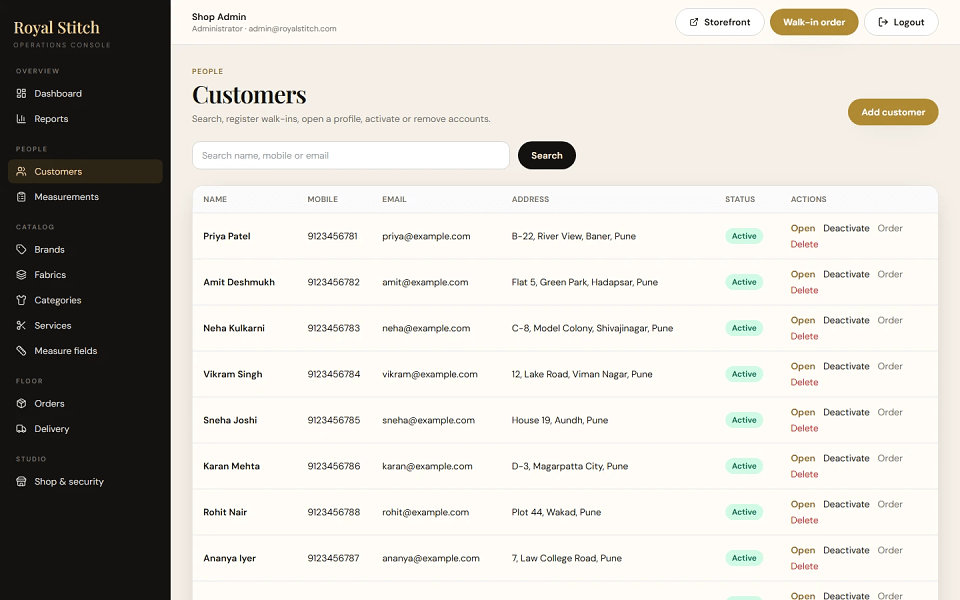960x600 pixels.
Task: Click email priya@example.com
Action: click(x=426, y=236)
